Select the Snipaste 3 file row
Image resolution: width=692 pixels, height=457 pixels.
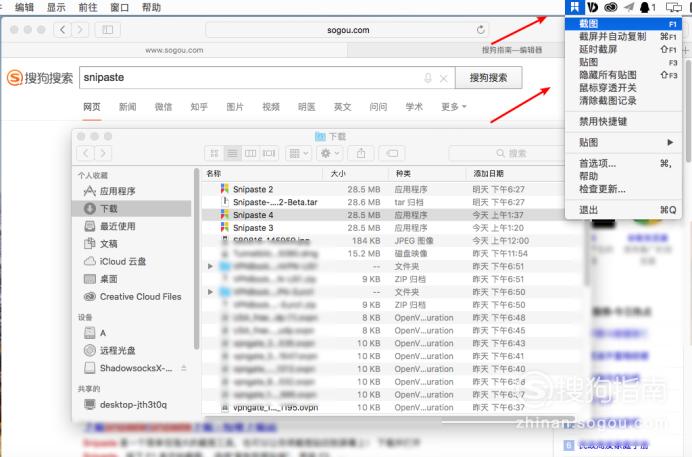click(393, 228)
